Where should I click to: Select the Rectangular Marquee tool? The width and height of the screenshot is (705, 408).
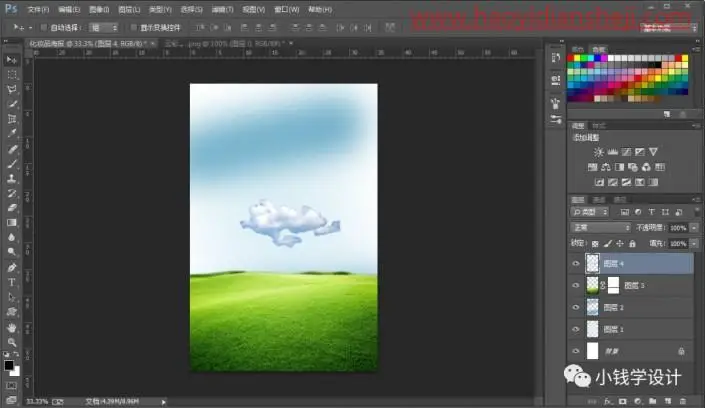[12, 75]
